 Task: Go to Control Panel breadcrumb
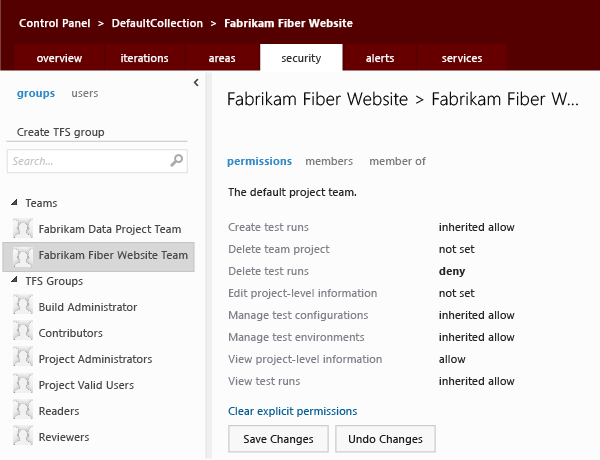tap(55, 23)
